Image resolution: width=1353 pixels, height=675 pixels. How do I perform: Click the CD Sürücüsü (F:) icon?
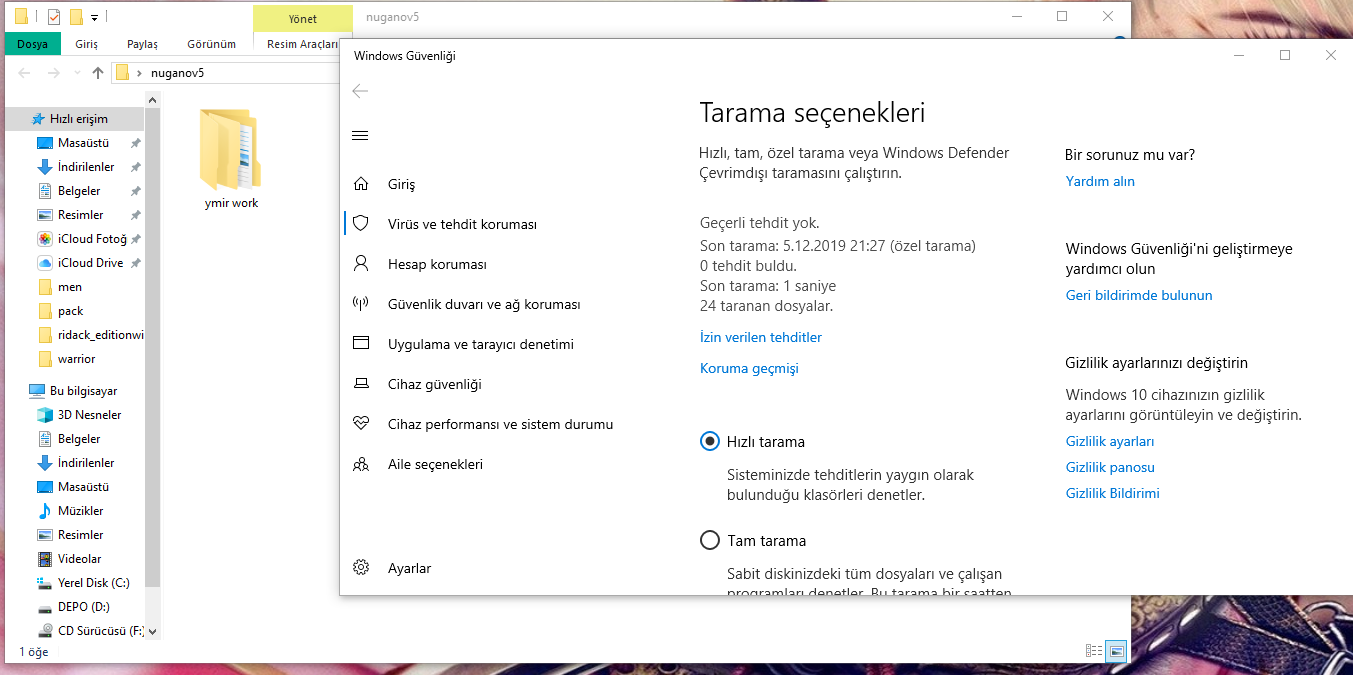coord(45,631)
